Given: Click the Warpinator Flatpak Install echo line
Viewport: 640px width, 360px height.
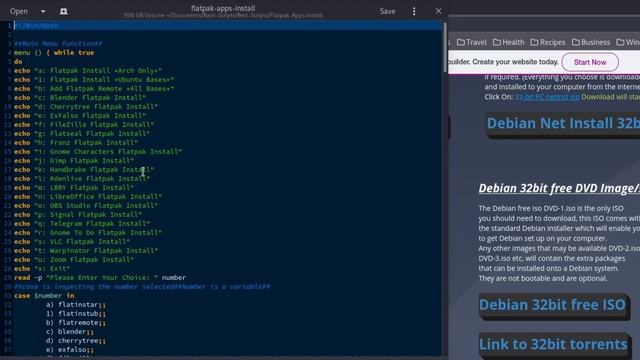Looking at the screenshot, I should pyautogui.click(x=86, y=251).
